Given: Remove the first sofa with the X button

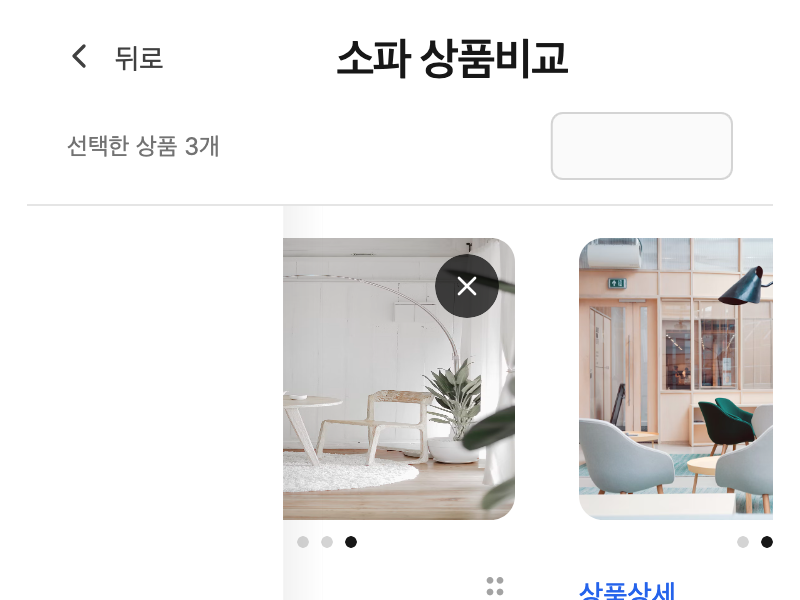Looking at the screenshot, I should [x=467, y=286].
